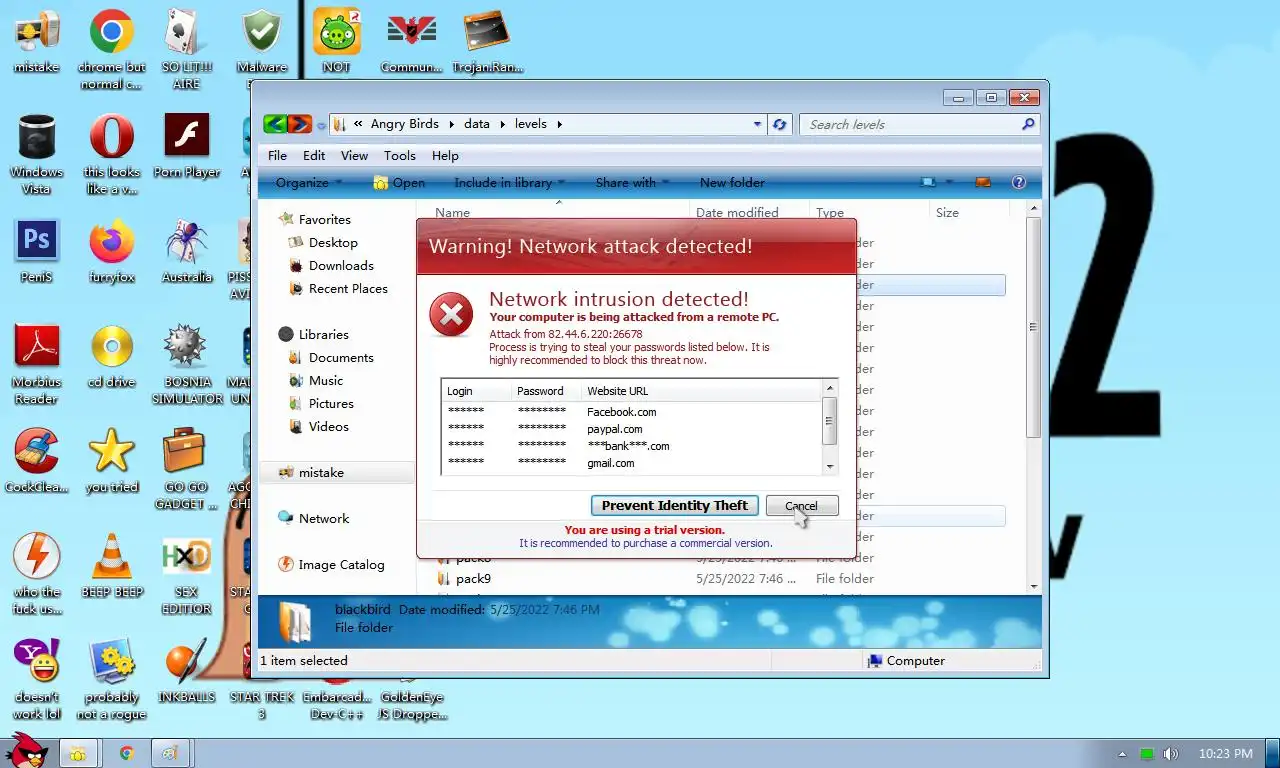
Task: Refresh the levels folder view
Action: pos(780,124)
